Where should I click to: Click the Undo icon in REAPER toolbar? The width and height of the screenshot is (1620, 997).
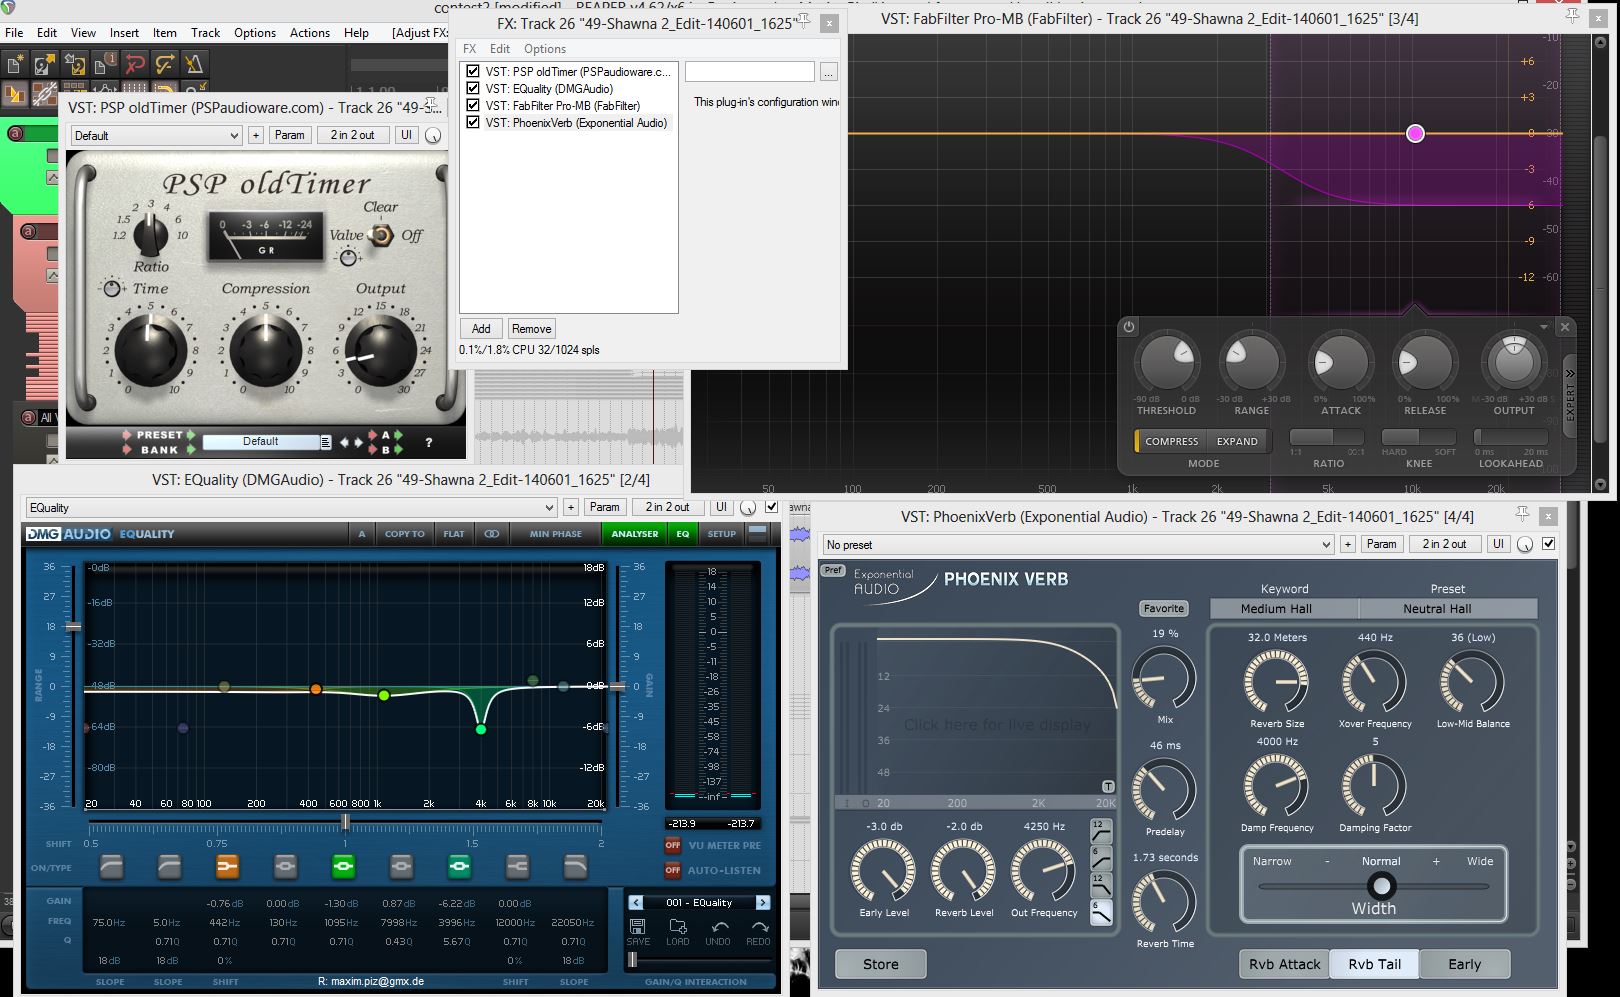[135, 65]
